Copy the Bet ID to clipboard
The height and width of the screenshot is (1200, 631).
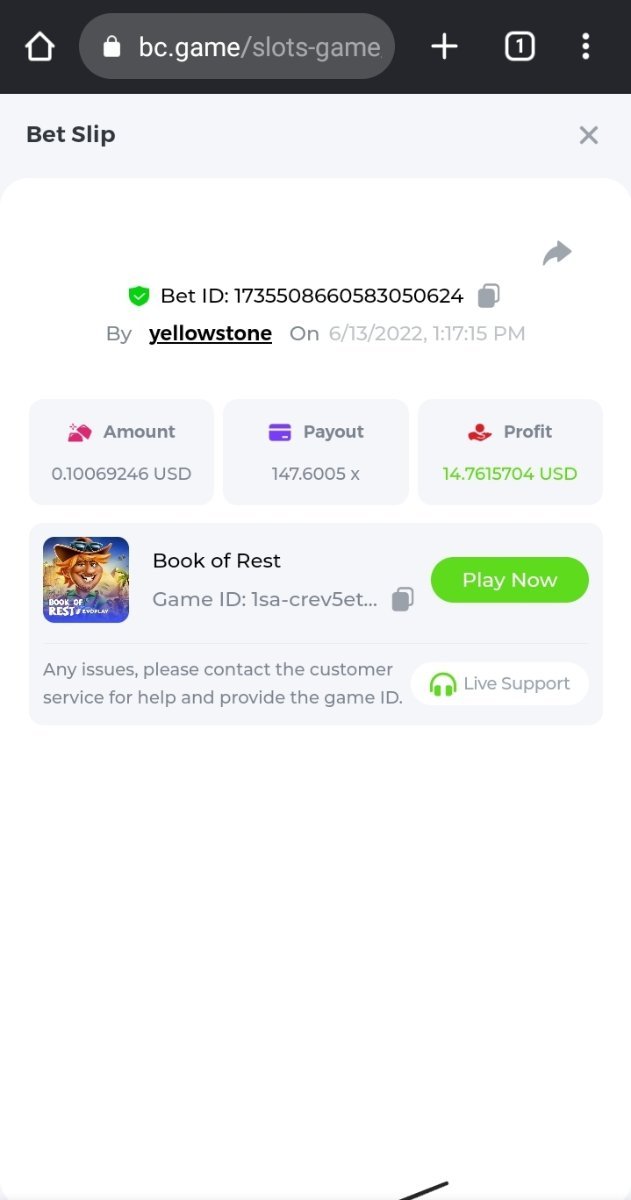click(x=489, y=295)
